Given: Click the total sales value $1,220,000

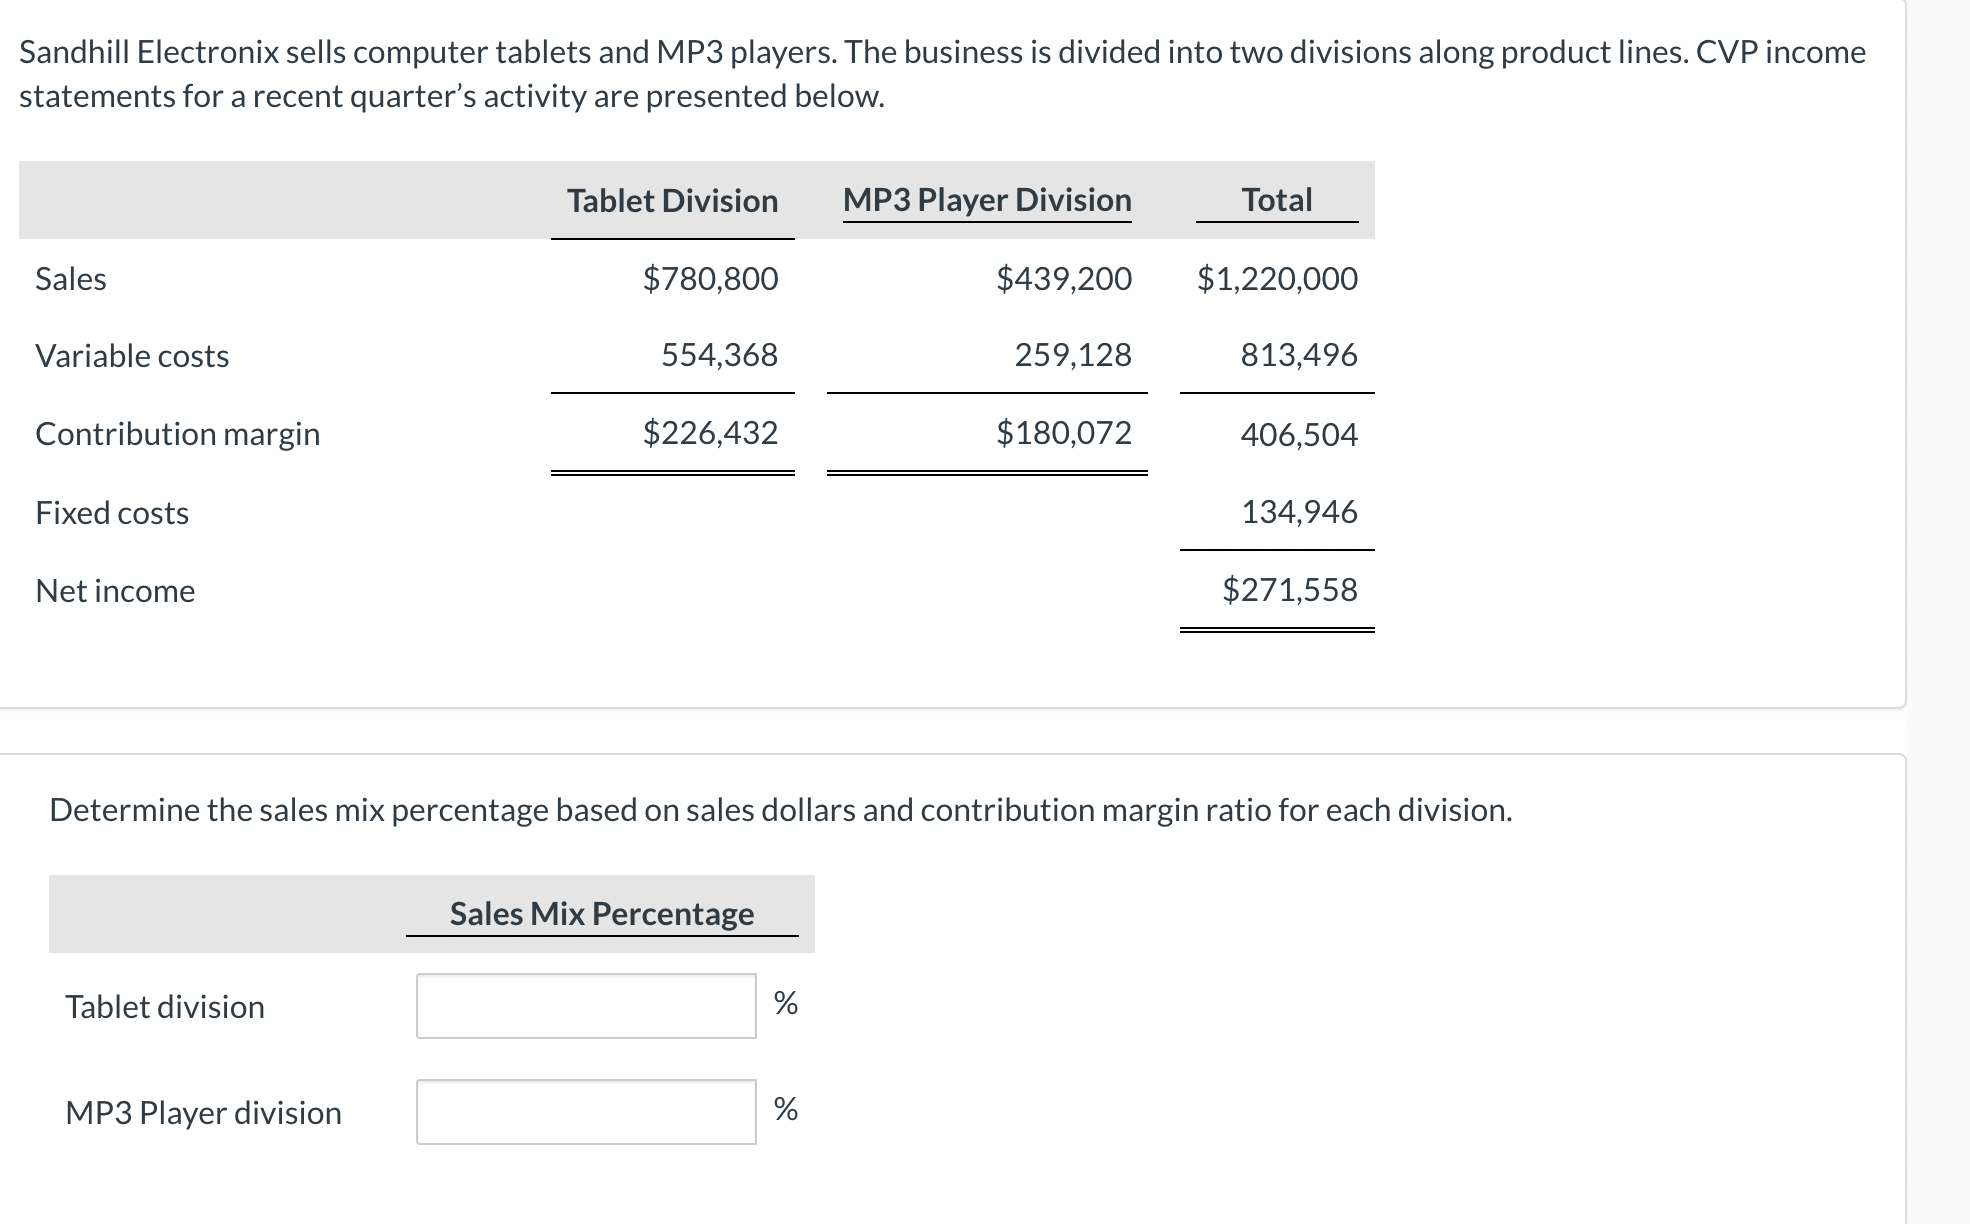Looking at the screenshot, I should click(1277, 278).
